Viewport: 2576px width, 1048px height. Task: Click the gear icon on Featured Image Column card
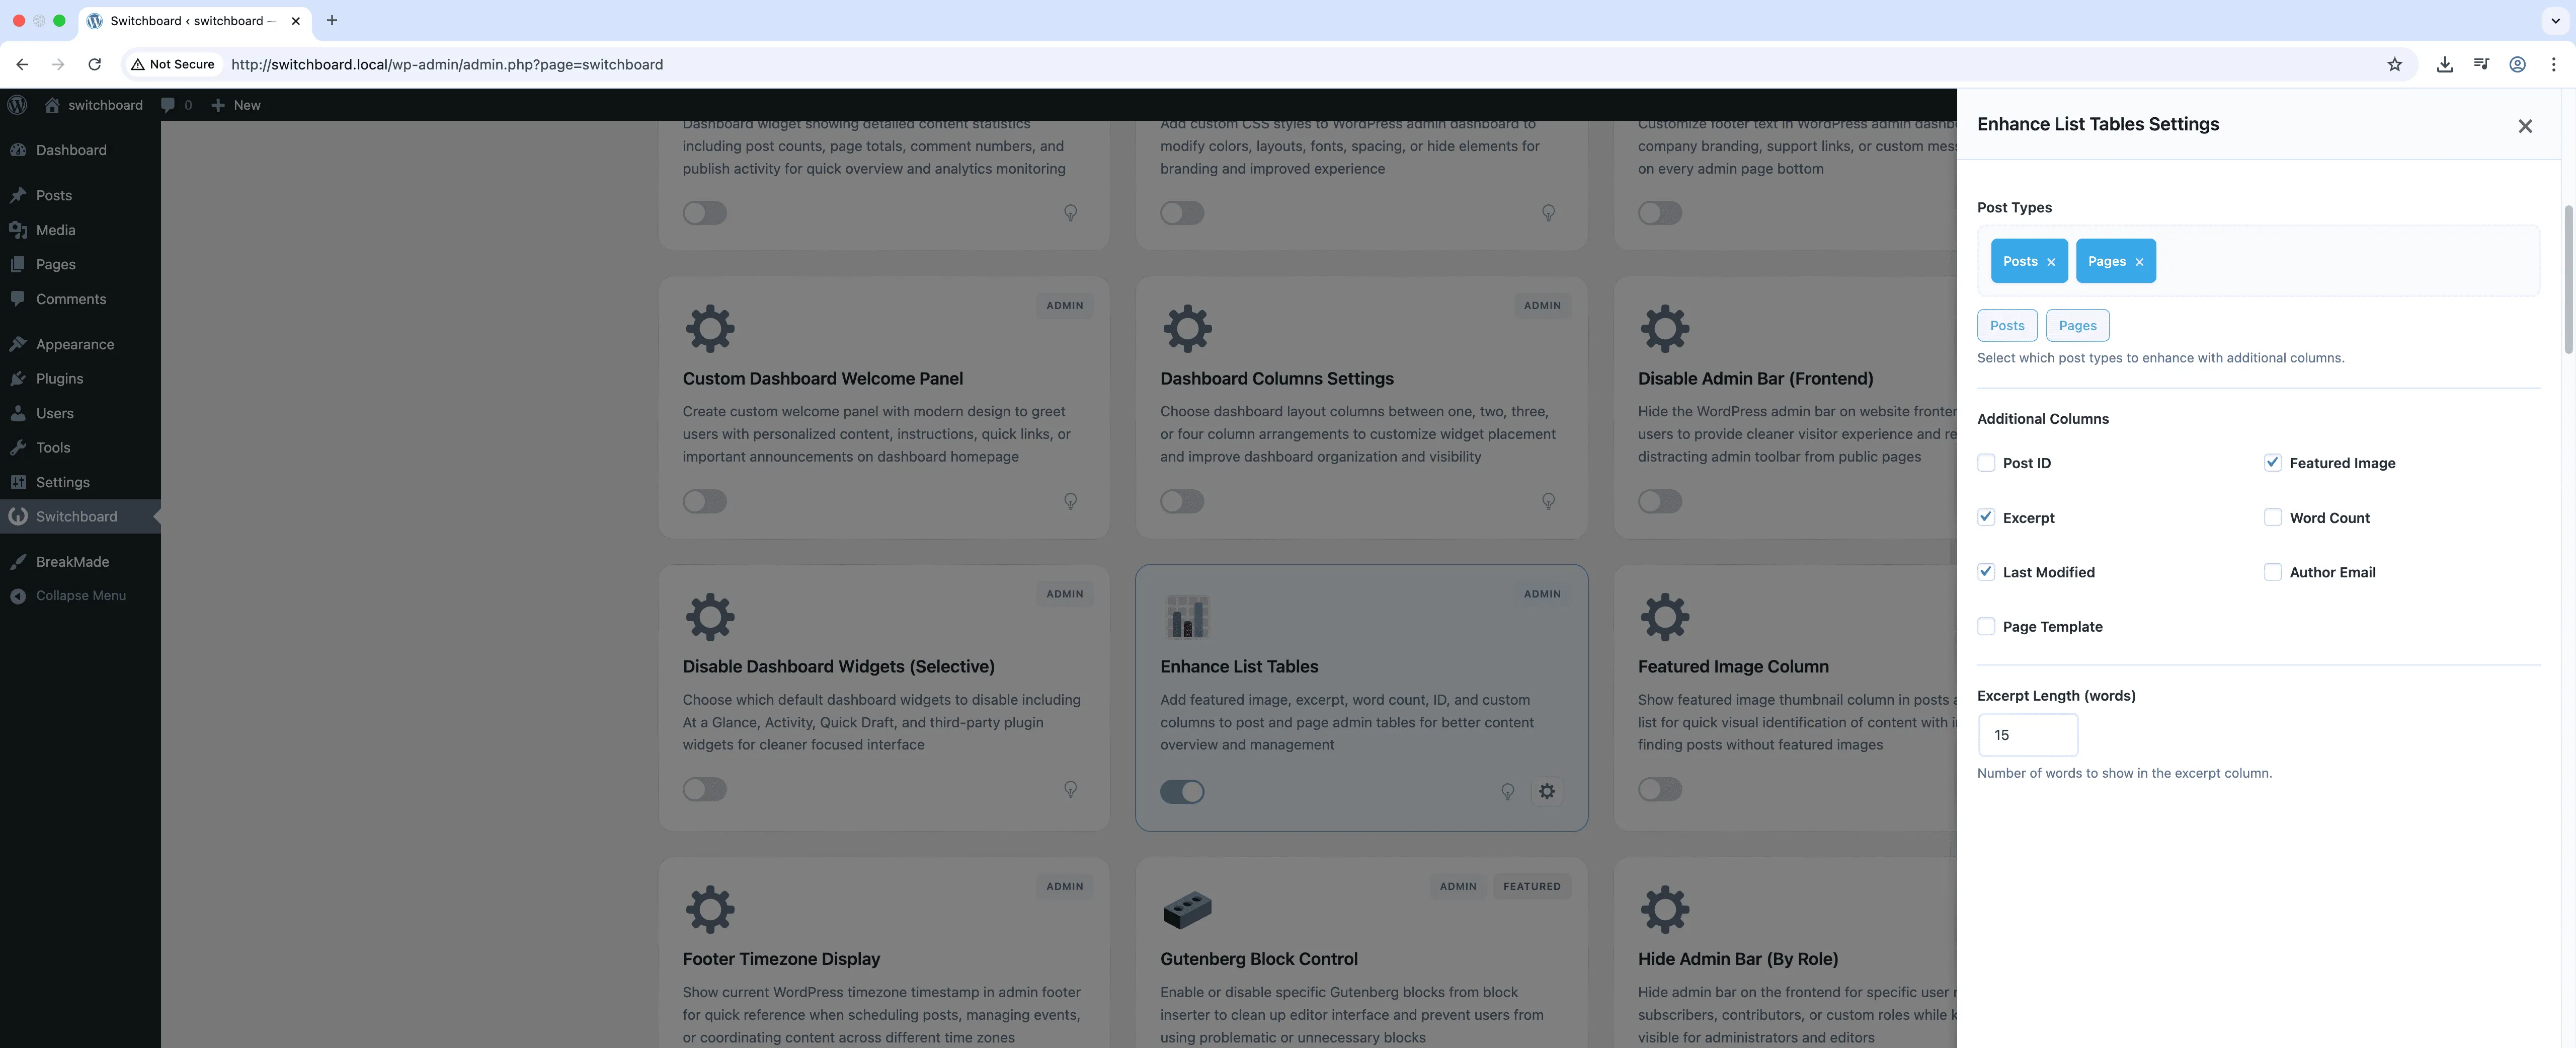(x=1664, y=617)
